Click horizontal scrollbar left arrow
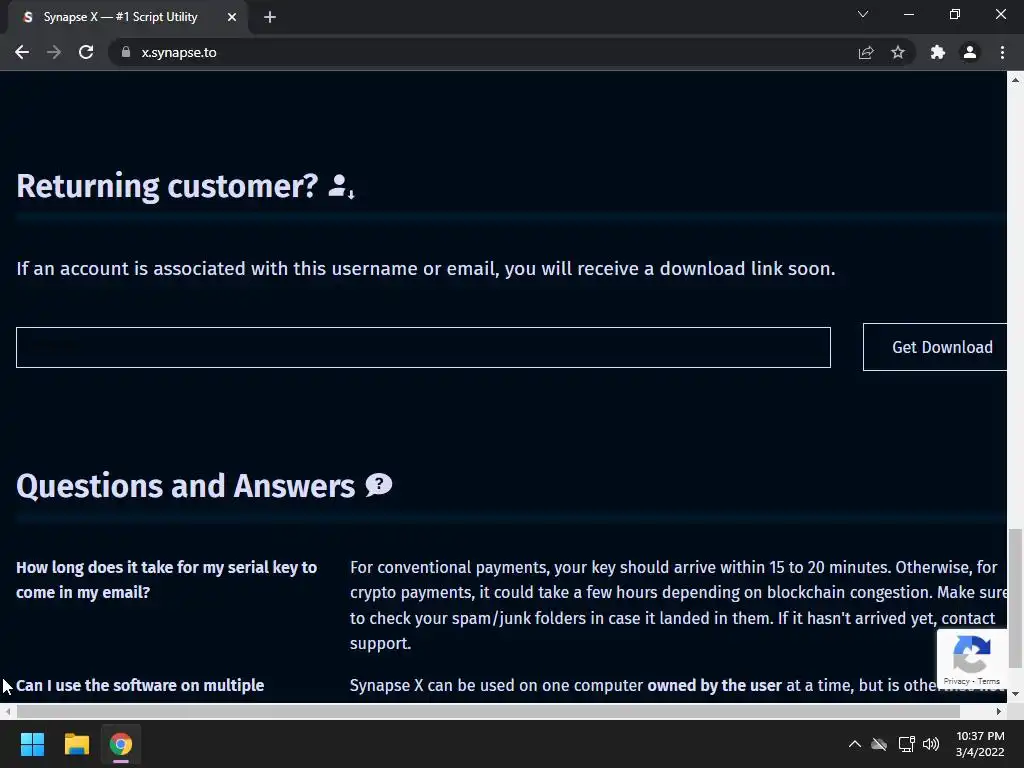 coord(7,711)
